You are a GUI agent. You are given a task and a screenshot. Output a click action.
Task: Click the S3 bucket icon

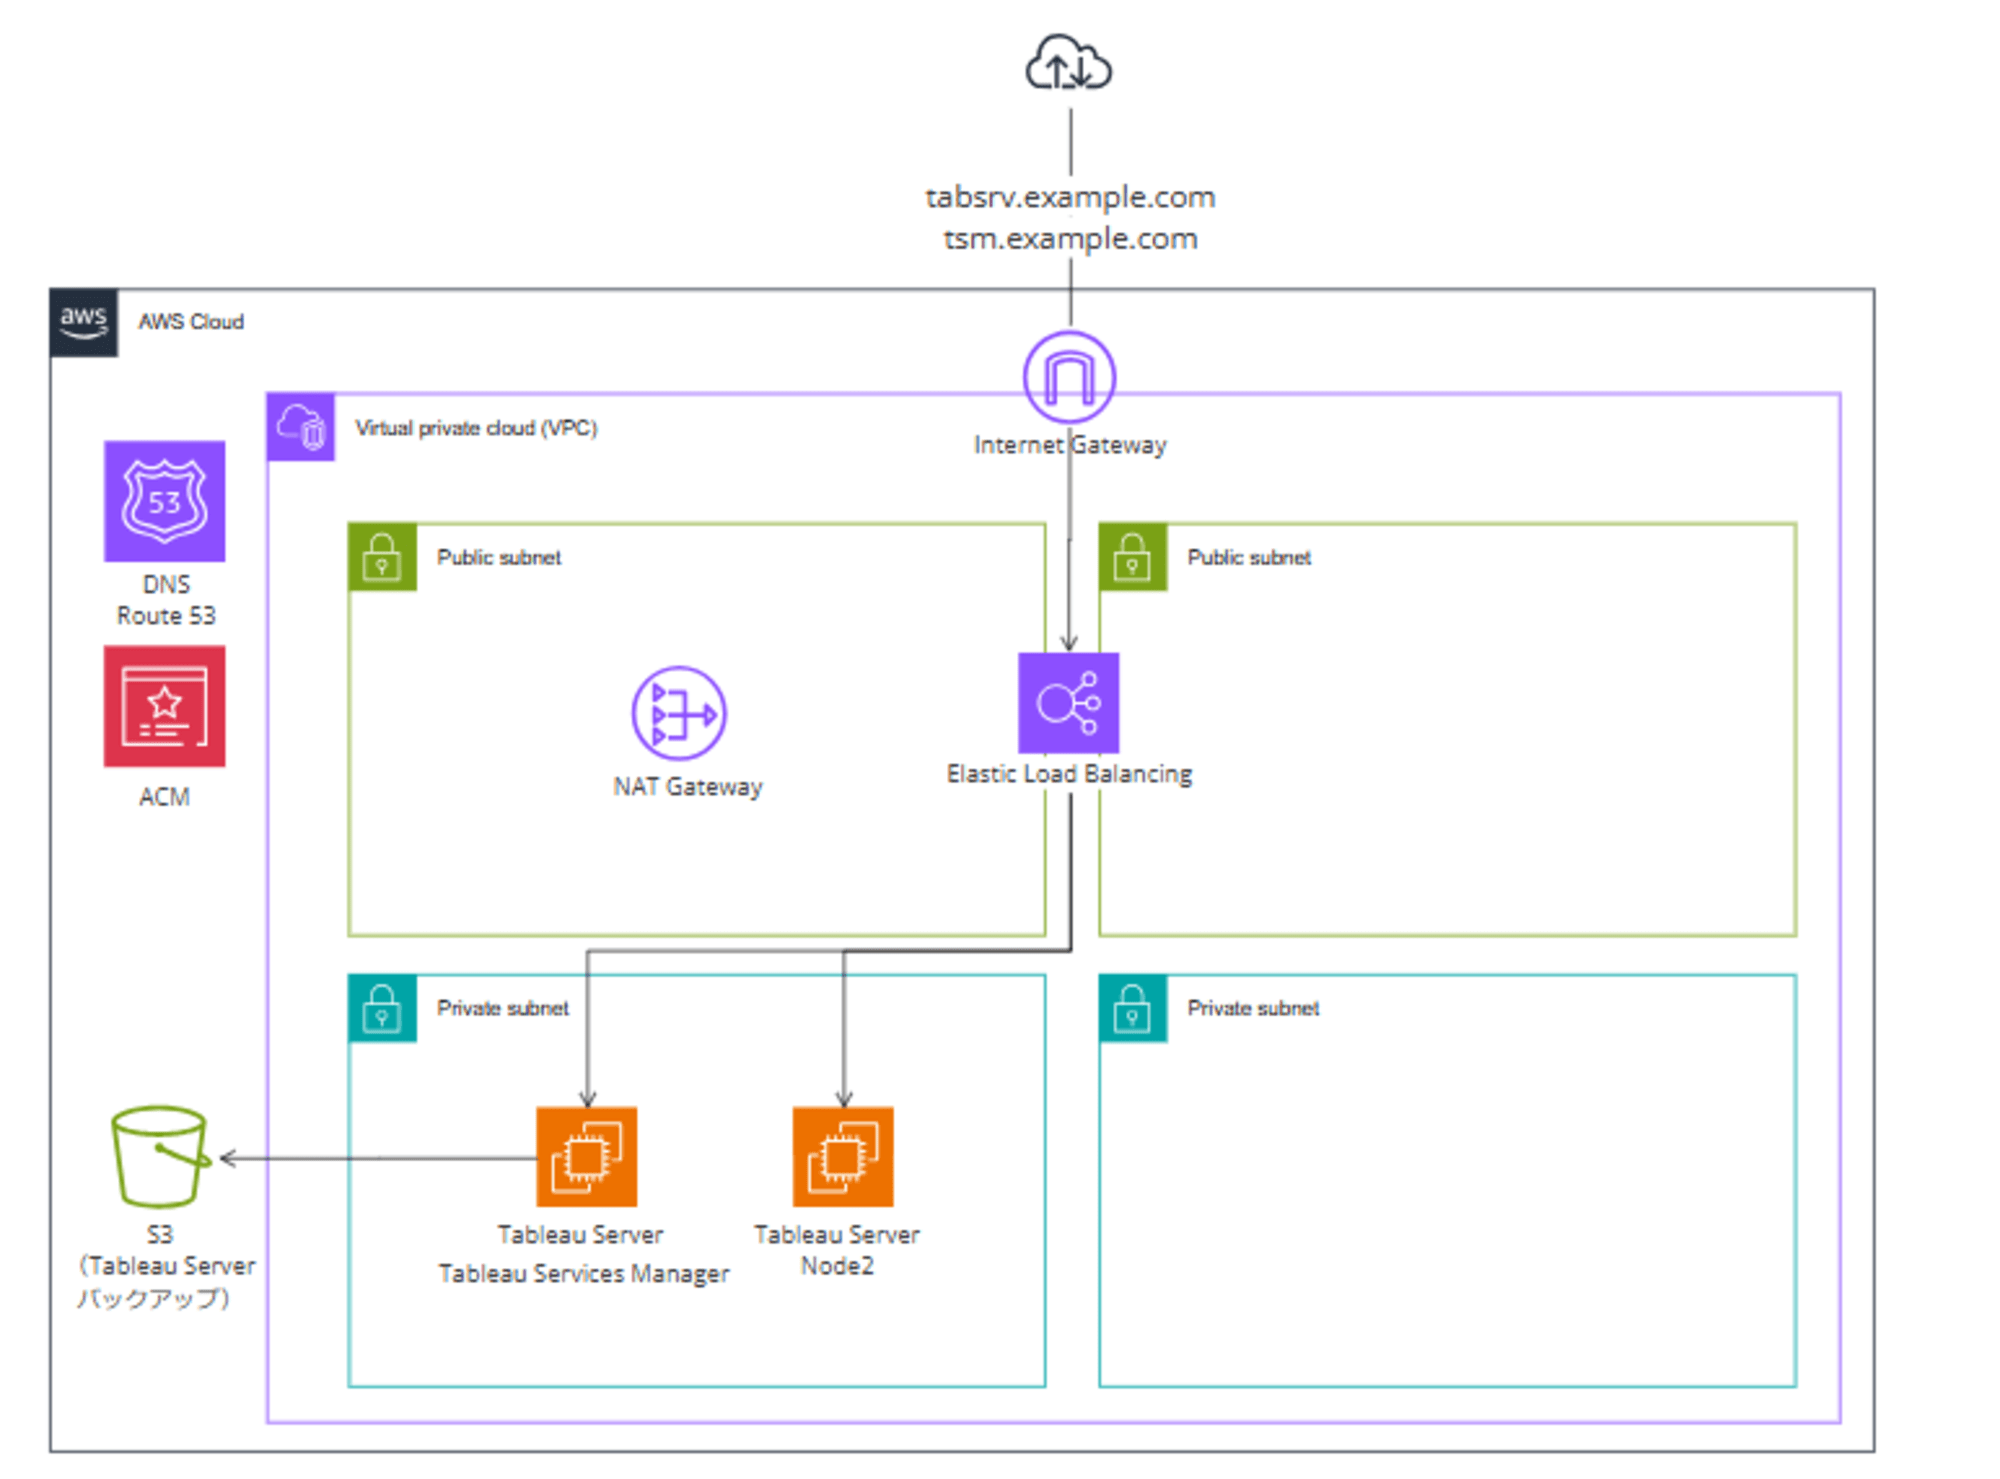[161, 1156]
